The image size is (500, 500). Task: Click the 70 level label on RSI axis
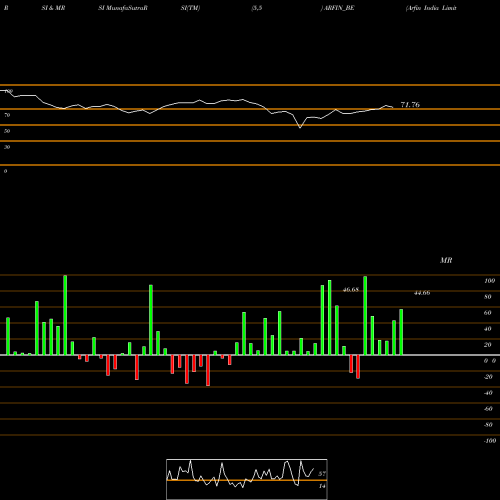tap(7, 115)
